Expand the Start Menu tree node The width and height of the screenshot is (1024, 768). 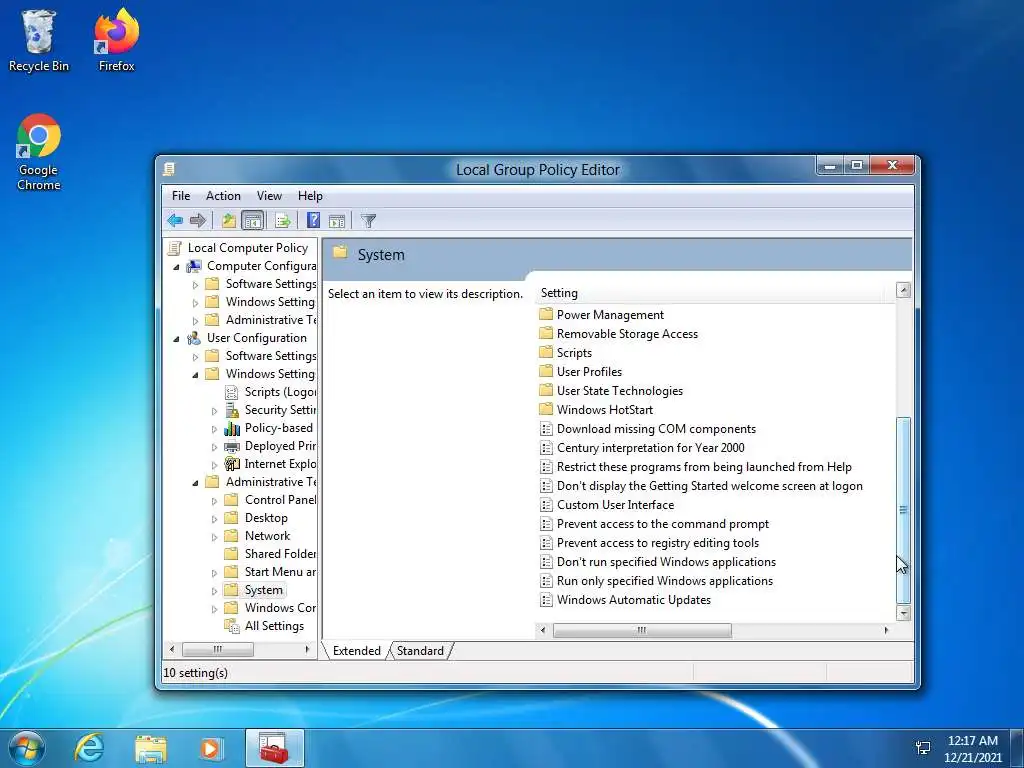(214, 573)
